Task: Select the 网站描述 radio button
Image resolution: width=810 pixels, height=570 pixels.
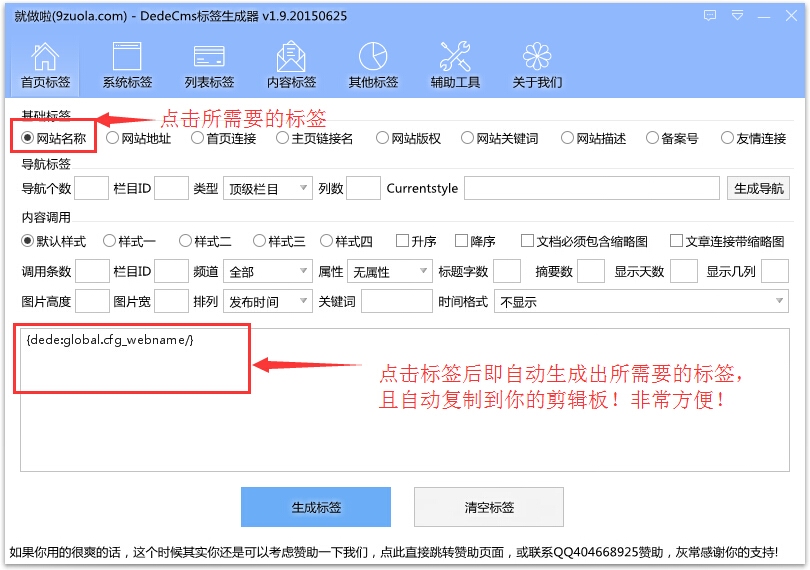Action: pos(594,138)
